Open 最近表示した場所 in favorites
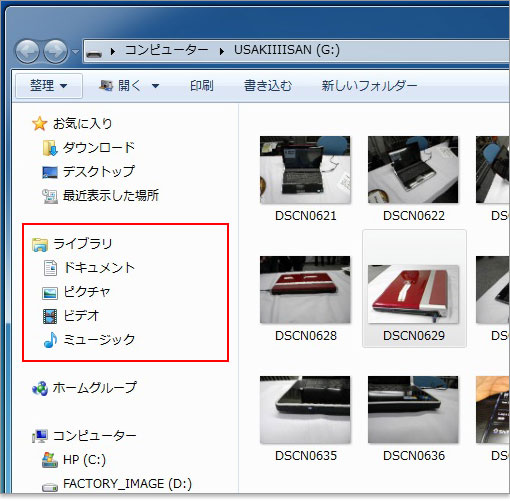This screenshot has width=510, height=501. point(111,196)
